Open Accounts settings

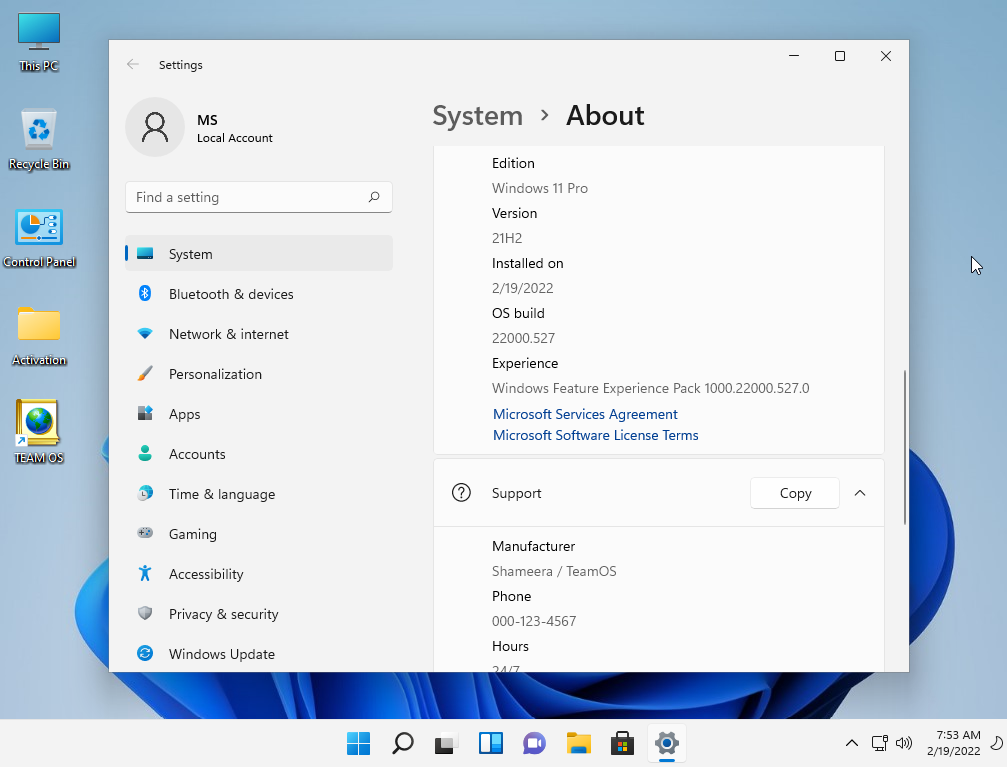coord(259,454)
